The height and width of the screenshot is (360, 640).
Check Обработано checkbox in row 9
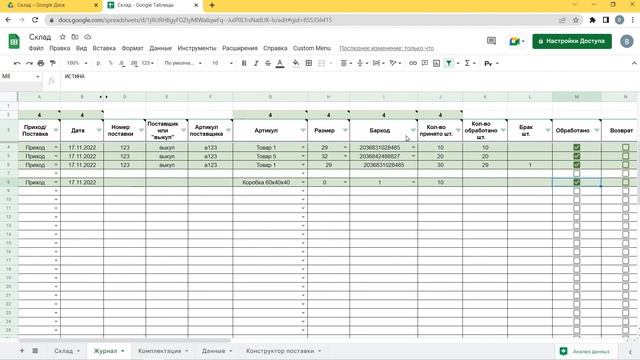tap(577, 191)
